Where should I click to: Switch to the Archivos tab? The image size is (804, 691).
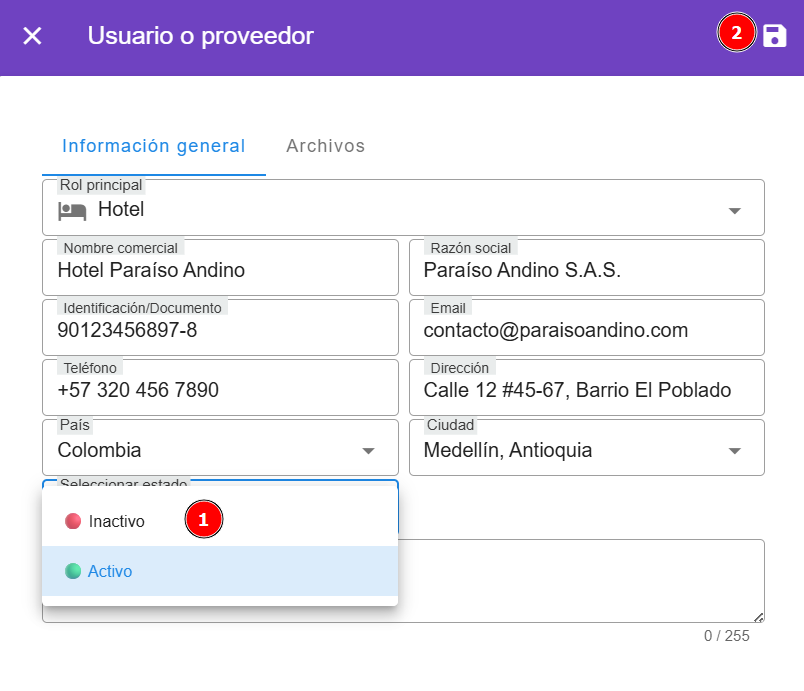pyautogui.click(x=325, y=146)
